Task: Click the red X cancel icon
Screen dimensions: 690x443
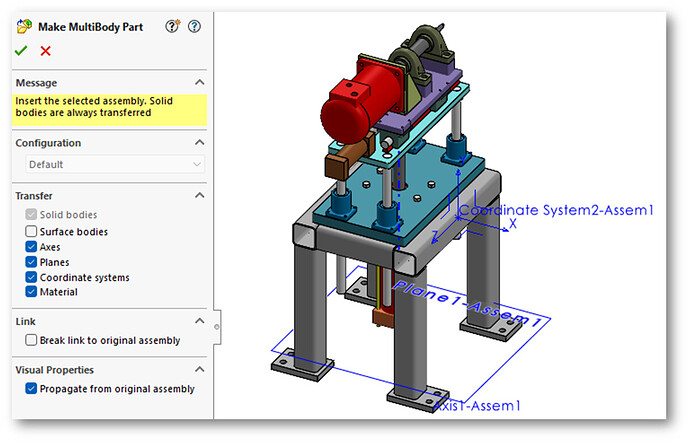Action: tap(45, 51)
